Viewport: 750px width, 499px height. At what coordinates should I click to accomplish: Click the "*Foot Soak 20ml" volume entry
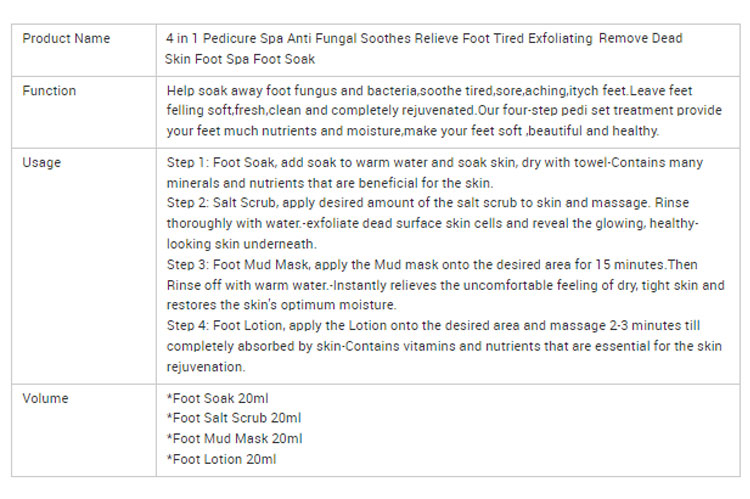[217, 398]
